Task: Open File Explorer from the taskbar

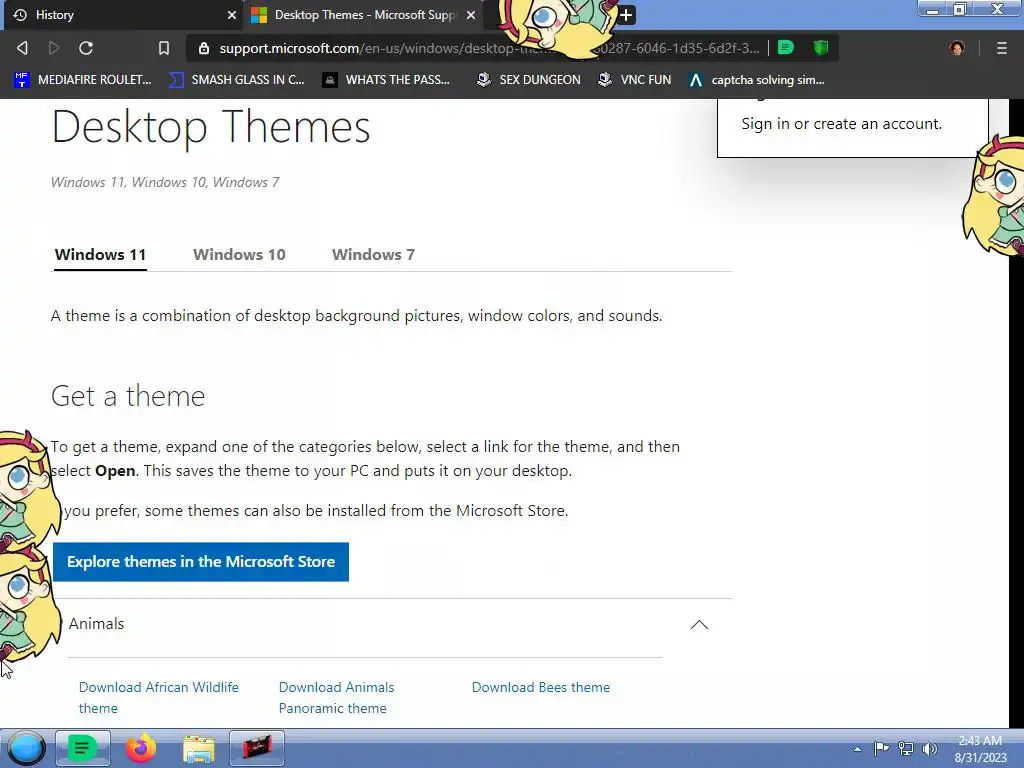Action: (x=199, y=749)
